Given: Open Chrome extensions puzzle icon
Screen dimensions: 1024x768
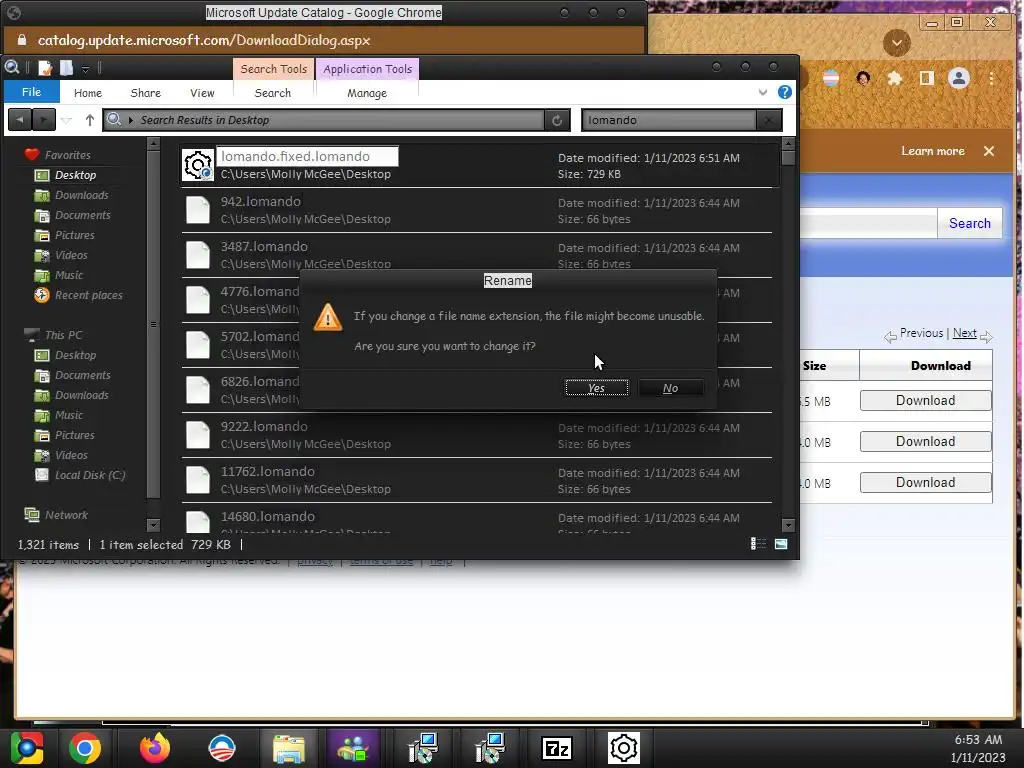Looking at the screenshot, I should (894, 78).
